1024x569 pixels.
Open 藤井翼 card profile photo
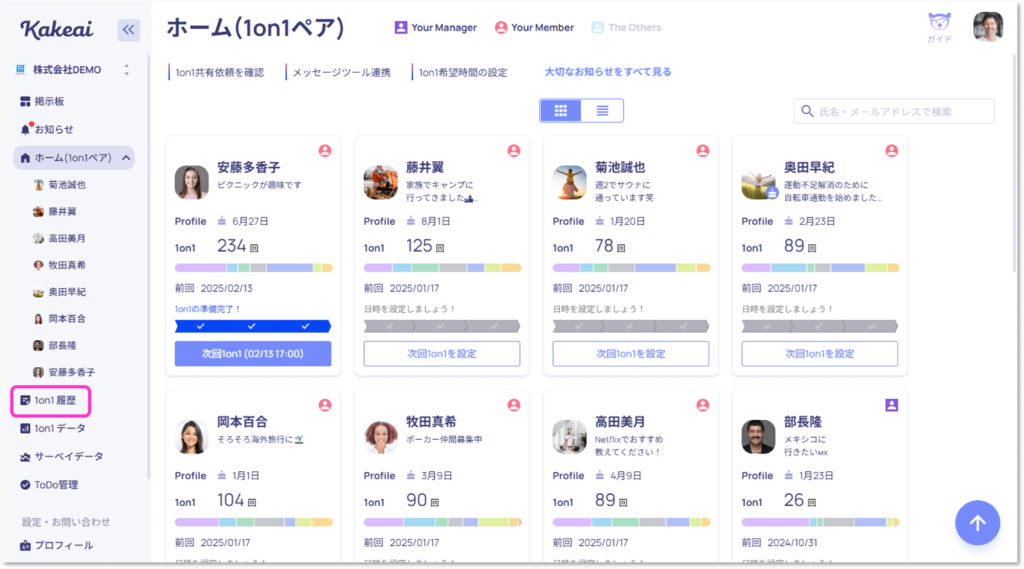point(381,182)
